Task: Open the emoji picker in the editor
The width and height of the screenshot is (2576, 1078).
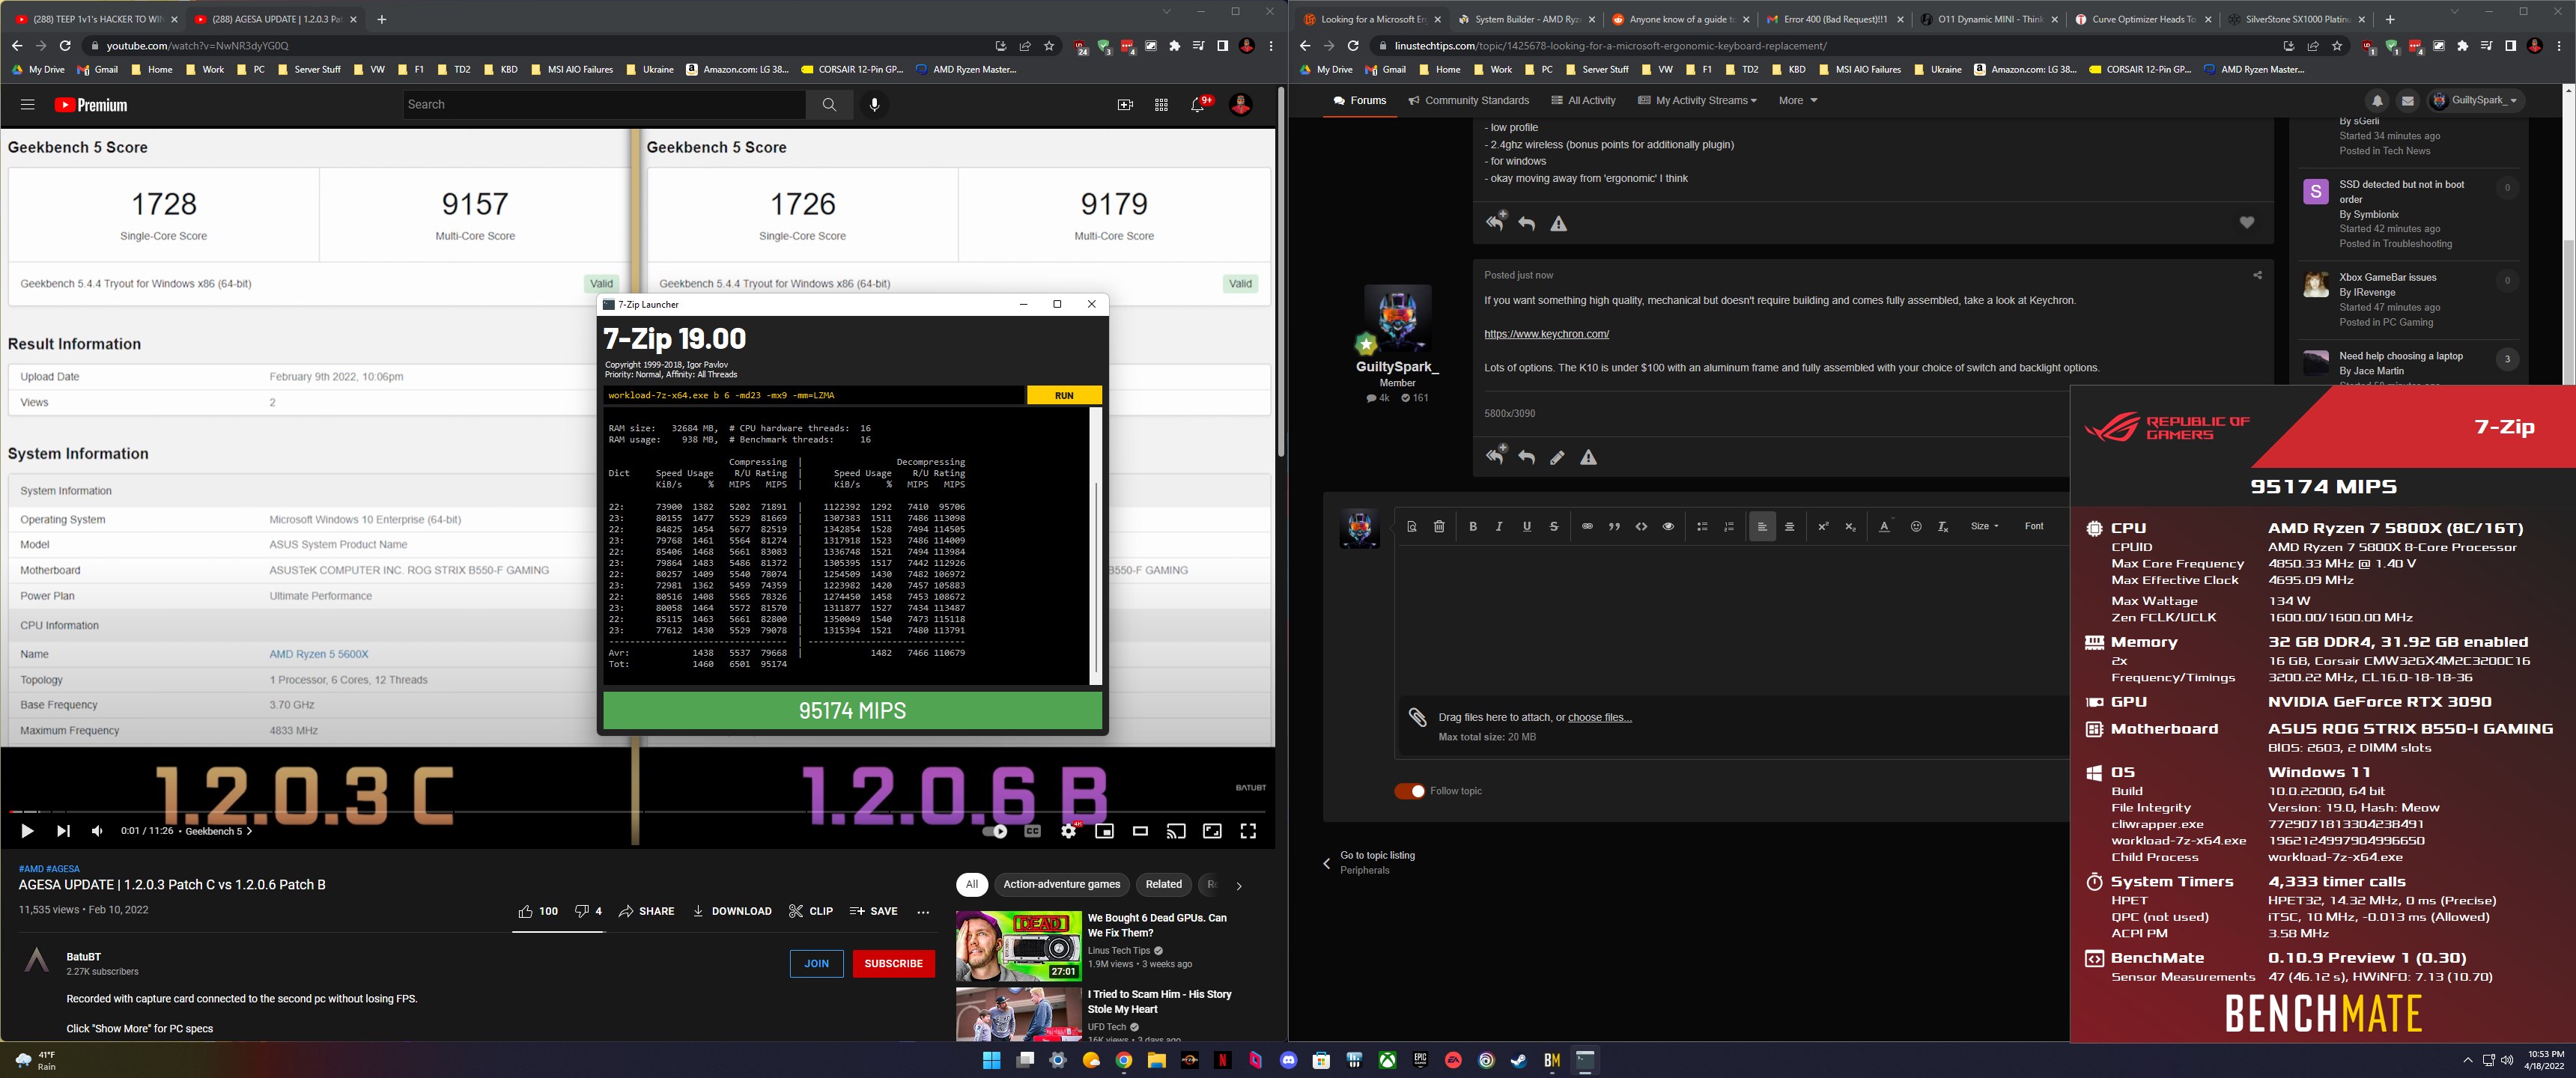Action: [x=1916, y=526]
